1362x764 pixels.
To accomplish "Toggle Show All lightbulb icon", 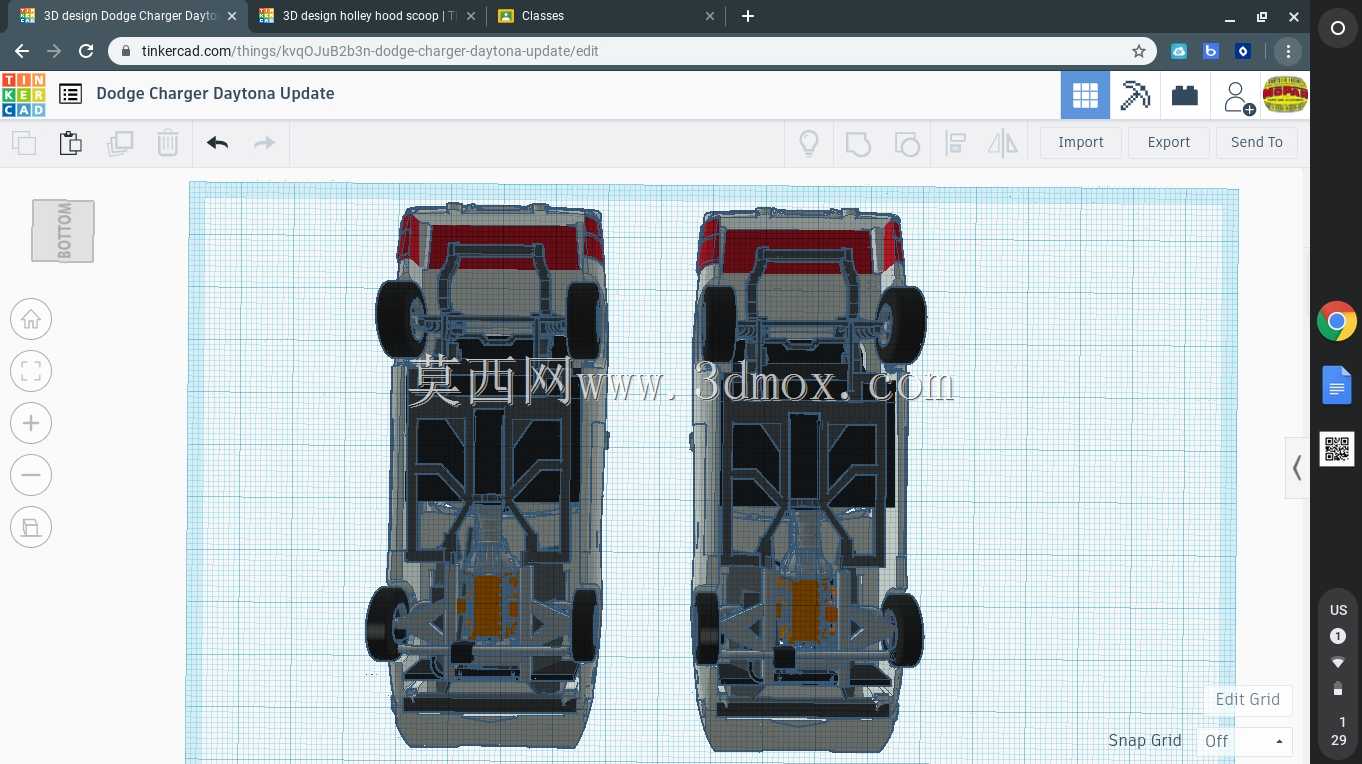I will [809, 143].
